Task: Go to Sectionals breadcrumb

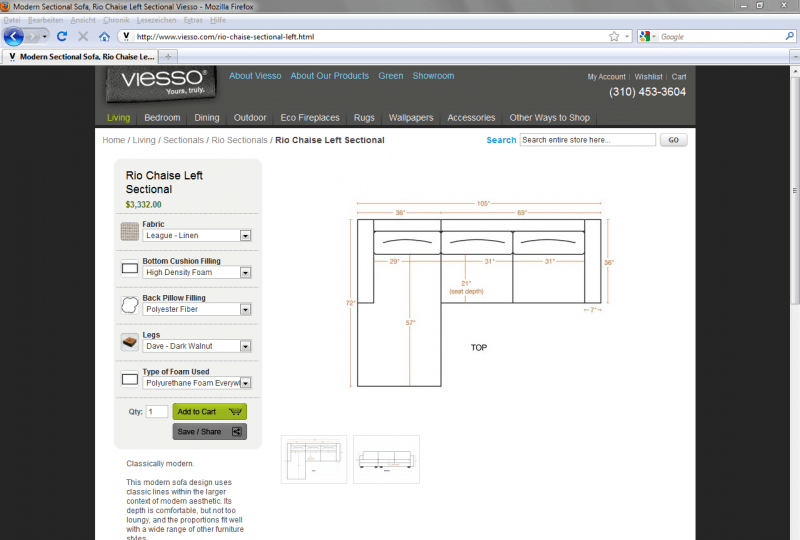Action: 183,140
